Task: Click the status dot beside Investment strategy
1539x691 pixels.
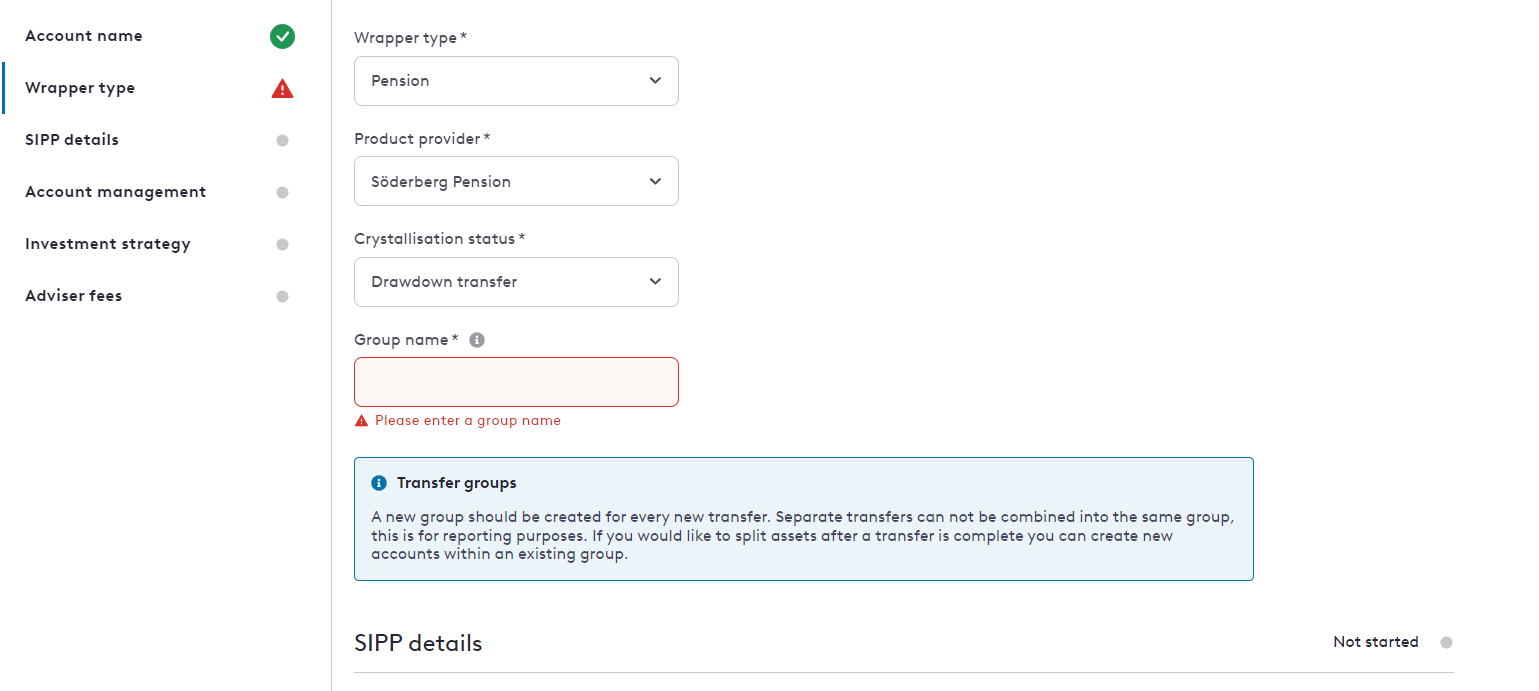Action: pyautogui.click(x=282, y=244)
